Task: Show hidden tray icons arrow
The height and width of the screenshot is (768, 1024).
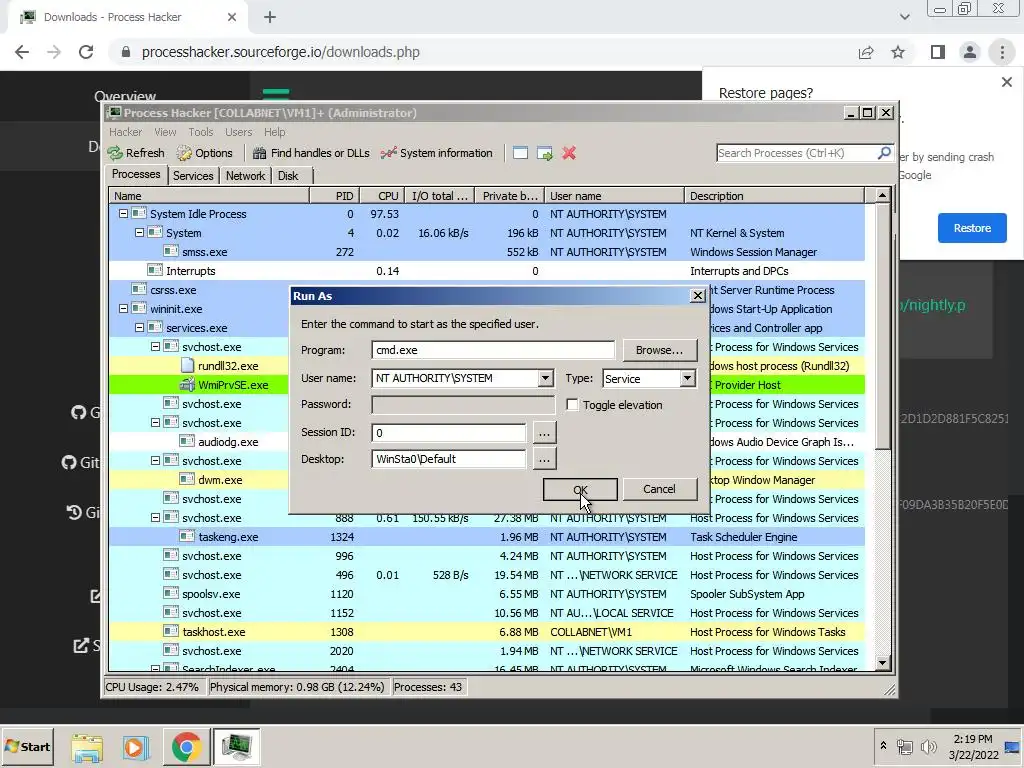Action: [883, 745]
